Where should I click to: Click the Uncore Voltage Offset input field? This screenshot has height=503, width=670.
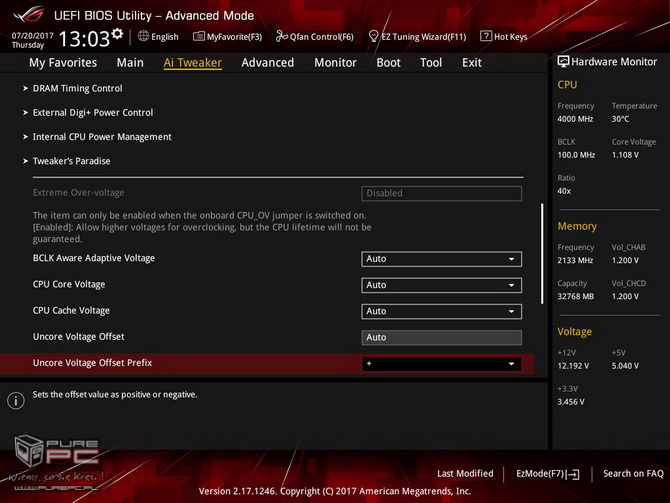(441, 338)
